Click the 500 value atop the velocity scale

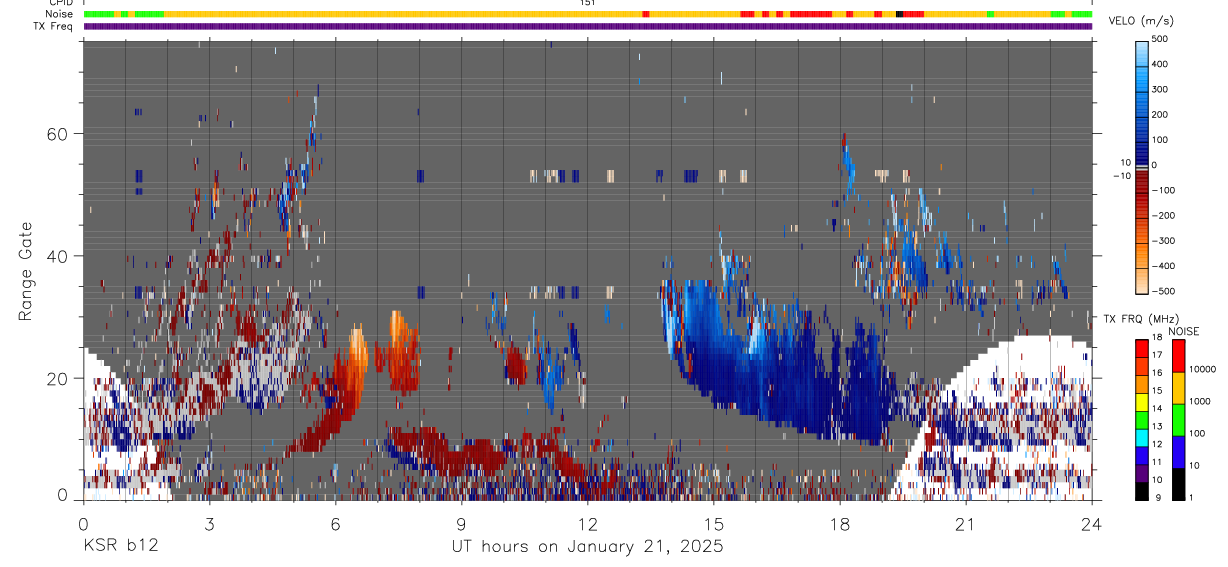1161,39
